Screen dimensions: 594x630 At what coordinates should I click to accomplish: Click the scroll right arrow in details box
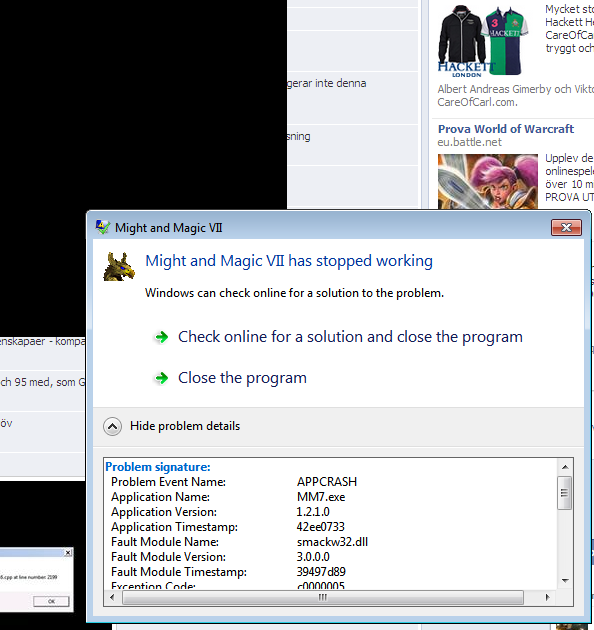547,597
